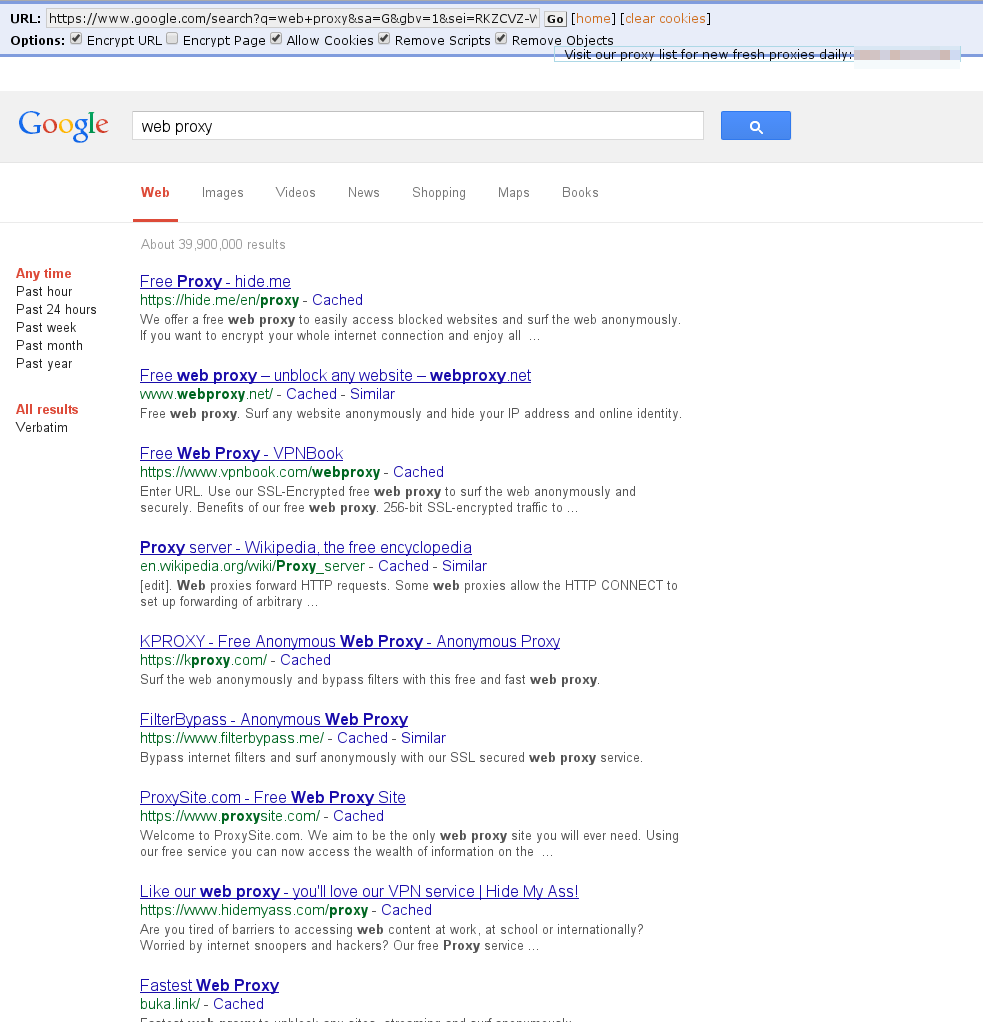
Task: Filter results to Past hour
Action: point(44,291)
